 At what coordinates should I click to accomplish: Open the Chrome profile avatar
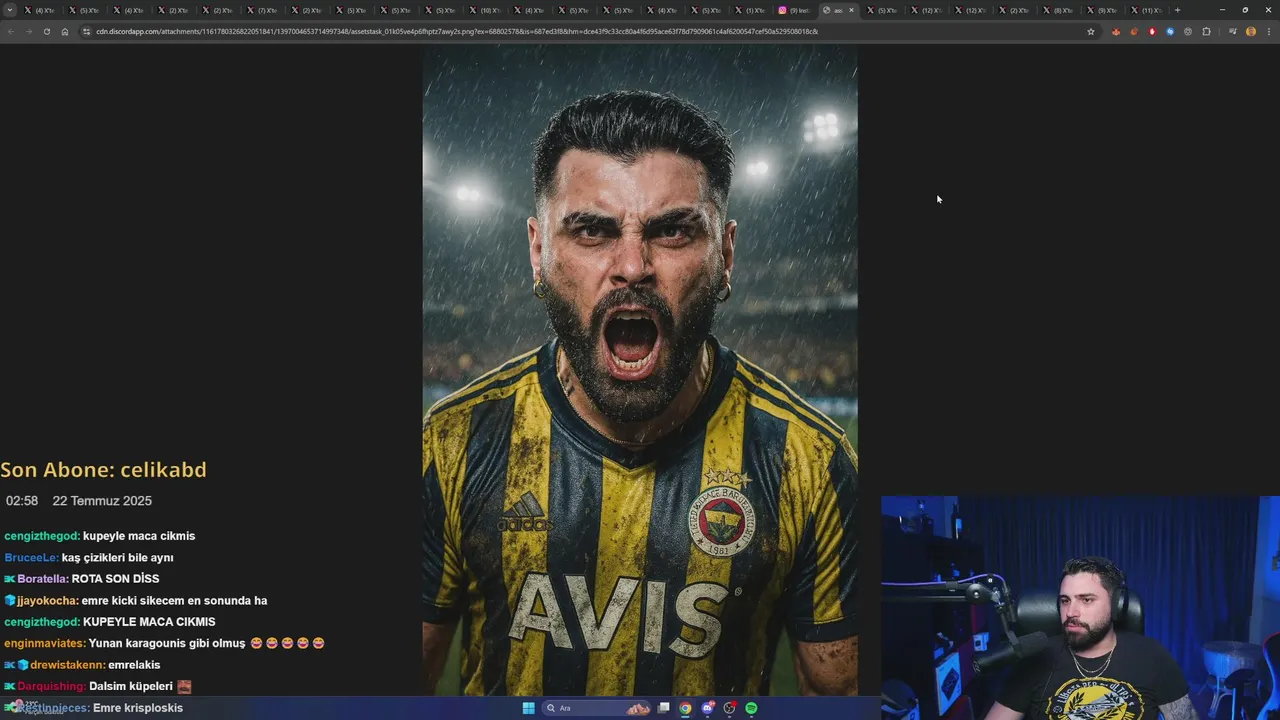[1251, 31]
